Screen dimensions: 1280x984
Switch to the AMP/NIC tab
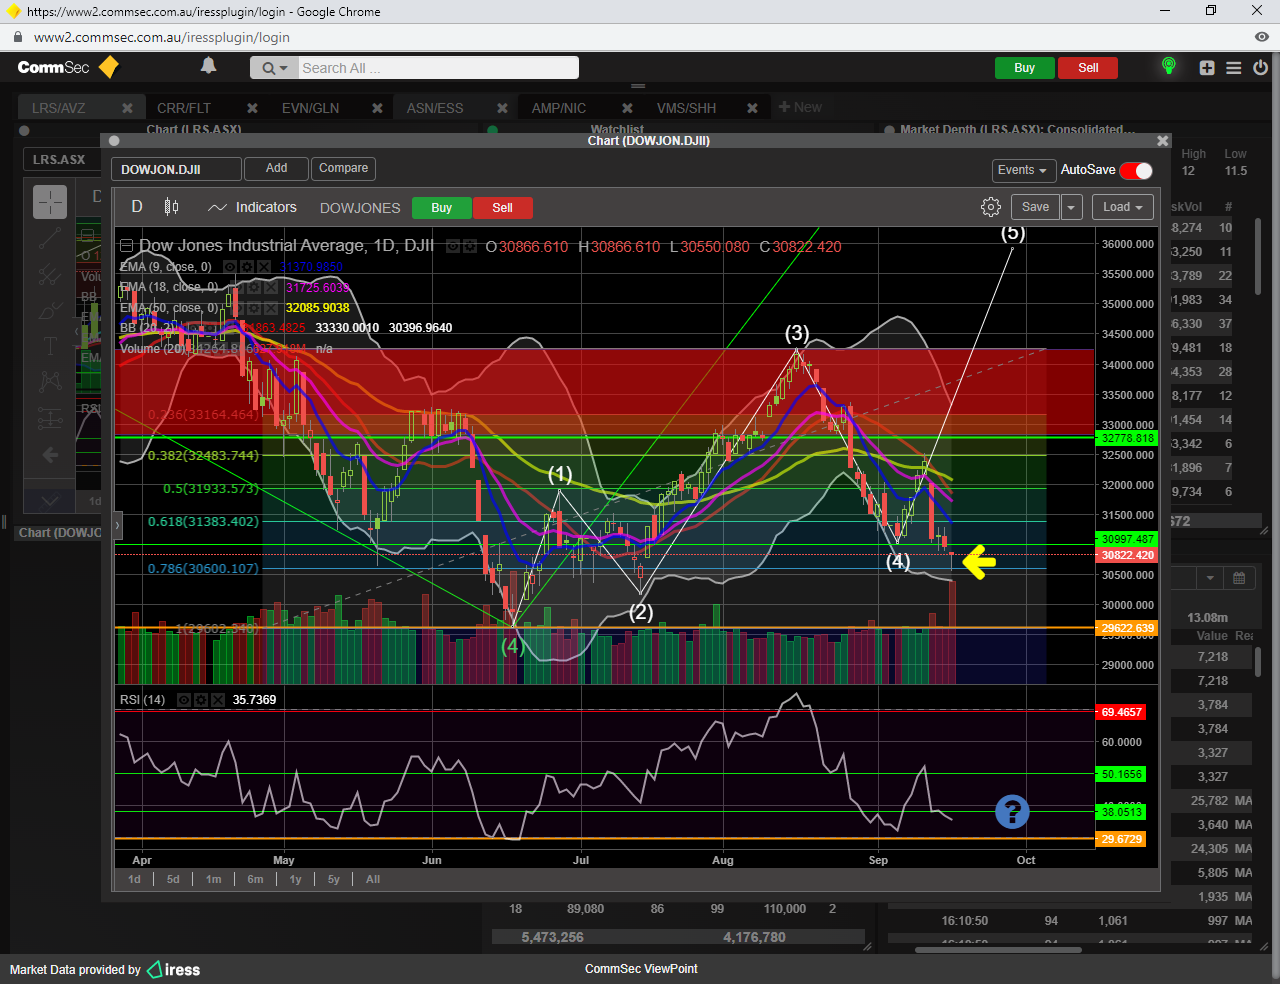click(559, 108)
